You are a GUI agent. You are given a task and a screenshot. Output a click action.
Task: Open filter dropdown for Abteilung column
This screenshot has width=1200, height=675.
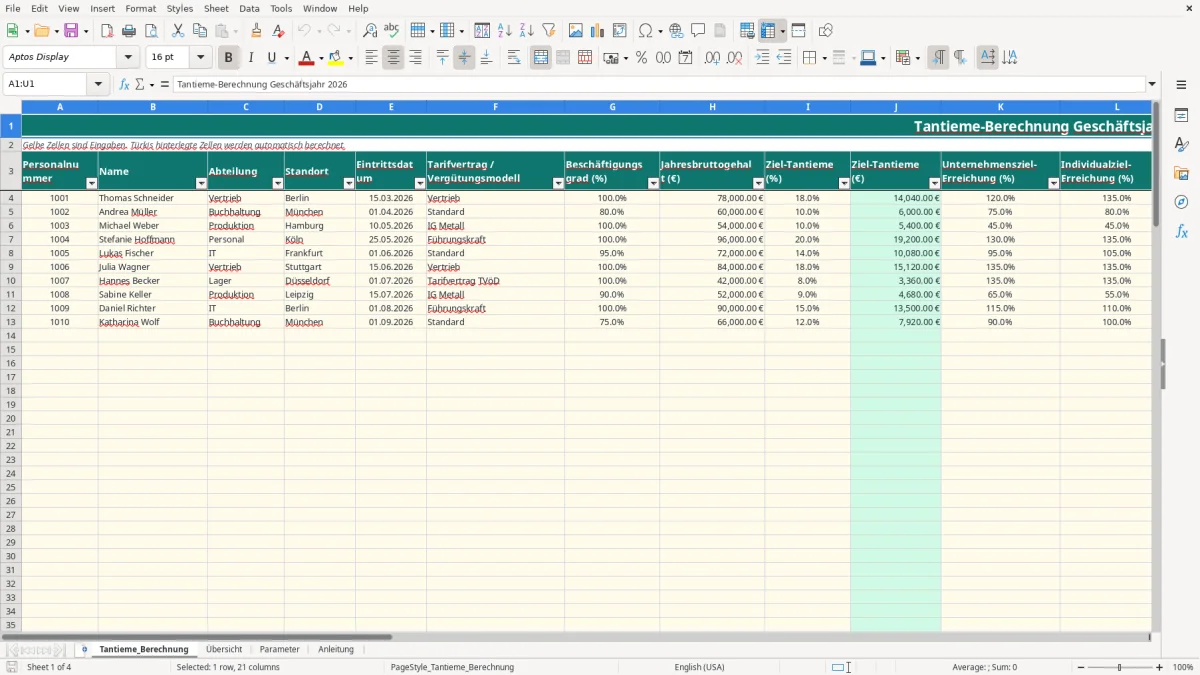277,183
